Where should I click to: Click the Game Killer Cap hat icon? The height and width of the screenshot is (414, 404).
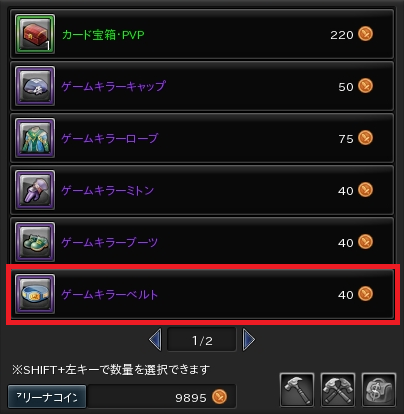(35, 86)
